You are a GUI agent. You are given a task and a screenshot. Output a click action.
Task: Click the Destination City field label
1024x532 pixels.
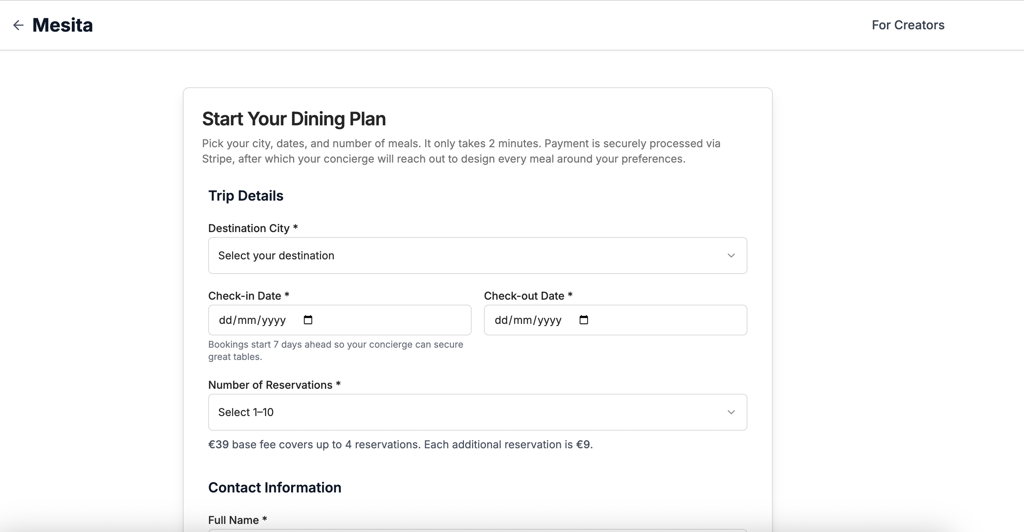point(252,228)
